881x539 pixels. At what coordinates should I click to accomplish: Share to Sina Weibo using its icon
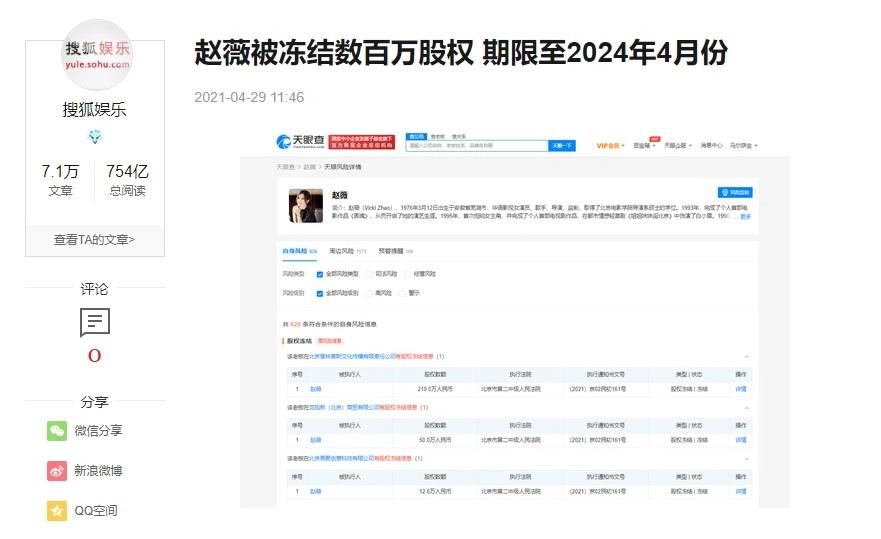click(57, 470)
